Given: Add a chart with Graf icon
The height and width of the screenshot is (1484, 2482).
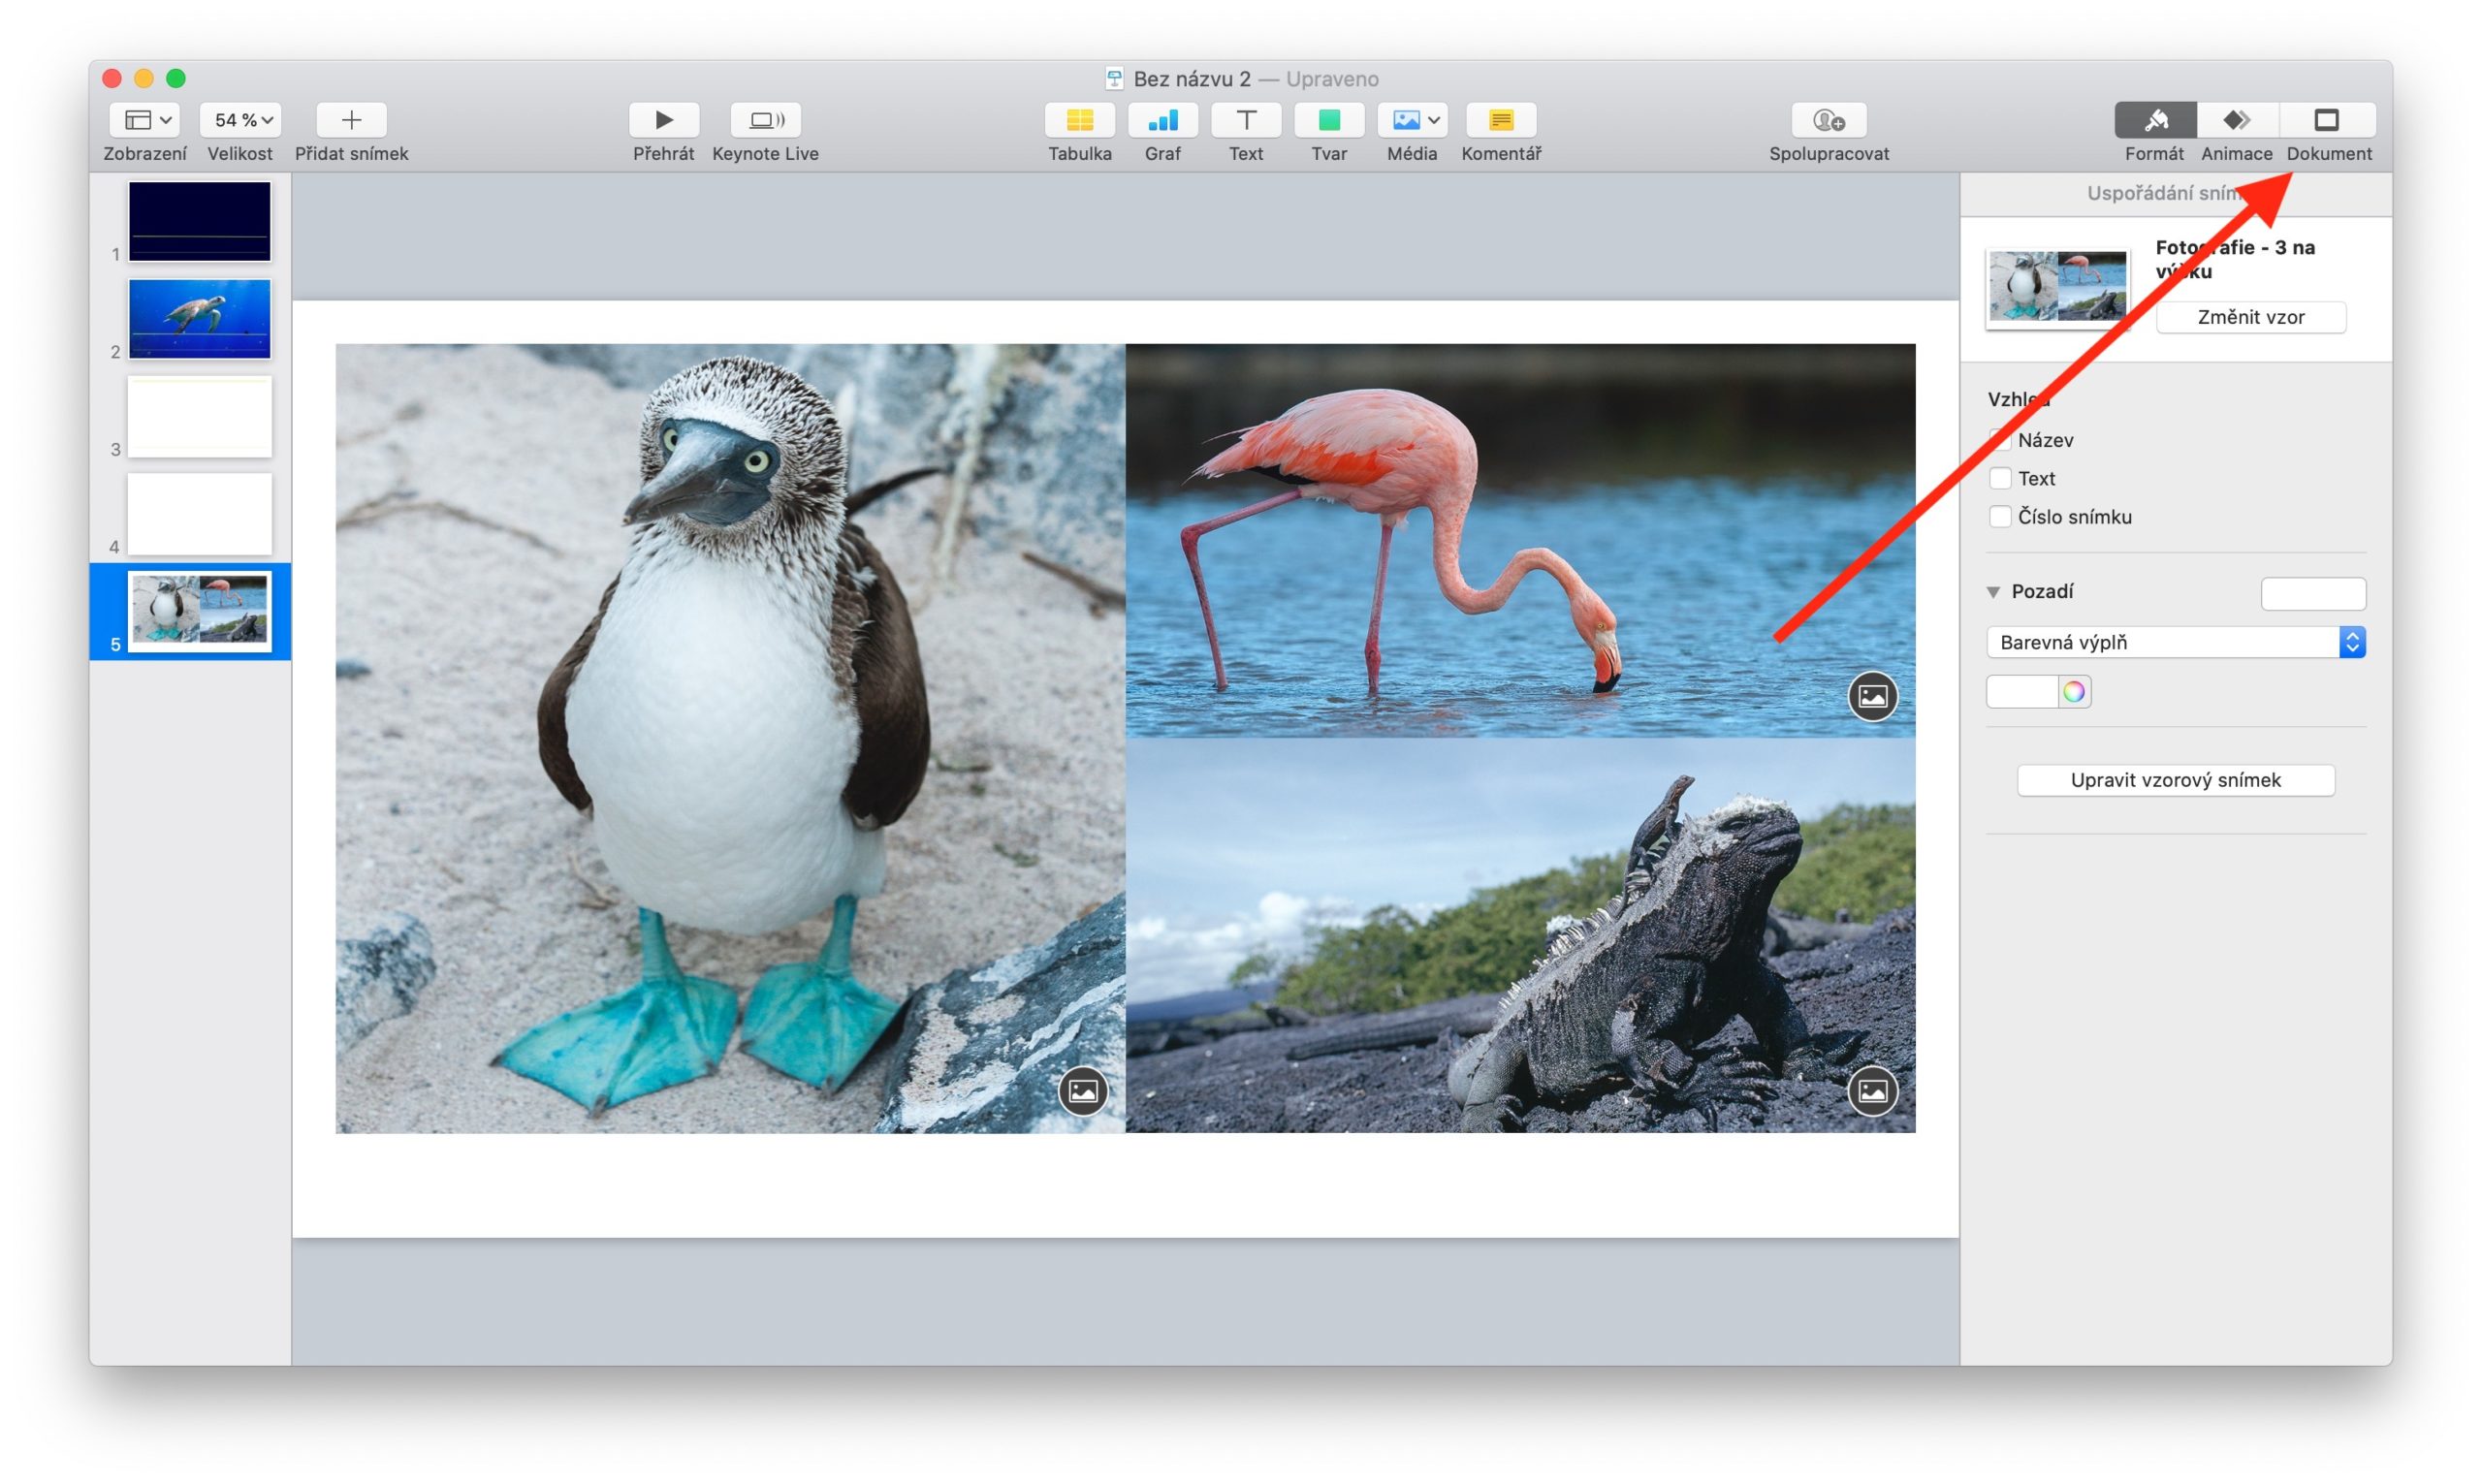Looking at the screenshot, I should (x=1162, y=120).
